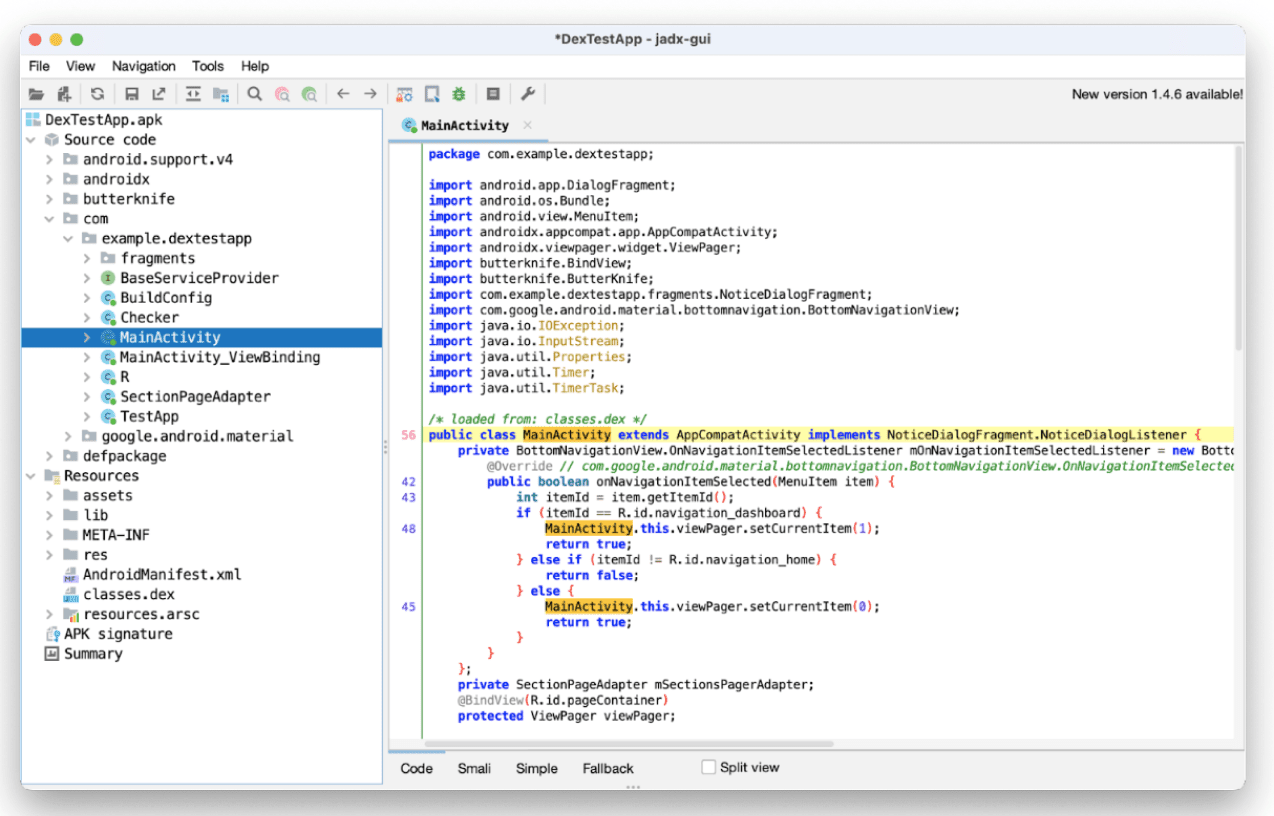This screenshot has width=1274, height=816.
Task: Collapse the Source code tree node
Action: pyautogui.click(x=31, y=140)
